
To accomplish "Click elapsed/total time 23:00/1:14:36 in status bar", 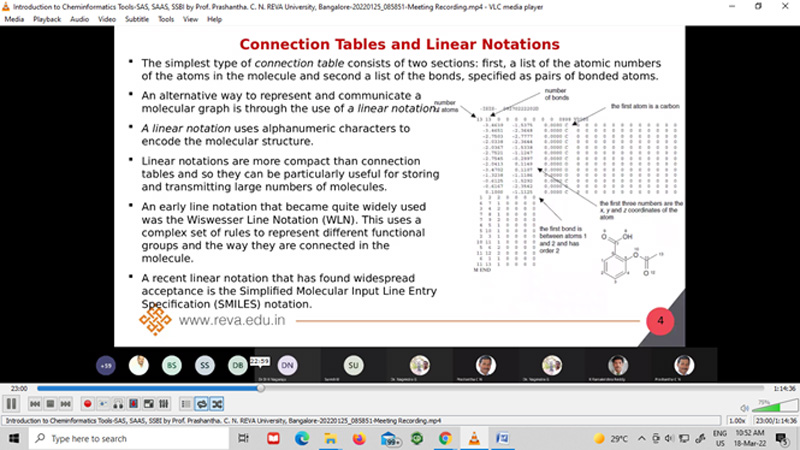I will point(776,421).
